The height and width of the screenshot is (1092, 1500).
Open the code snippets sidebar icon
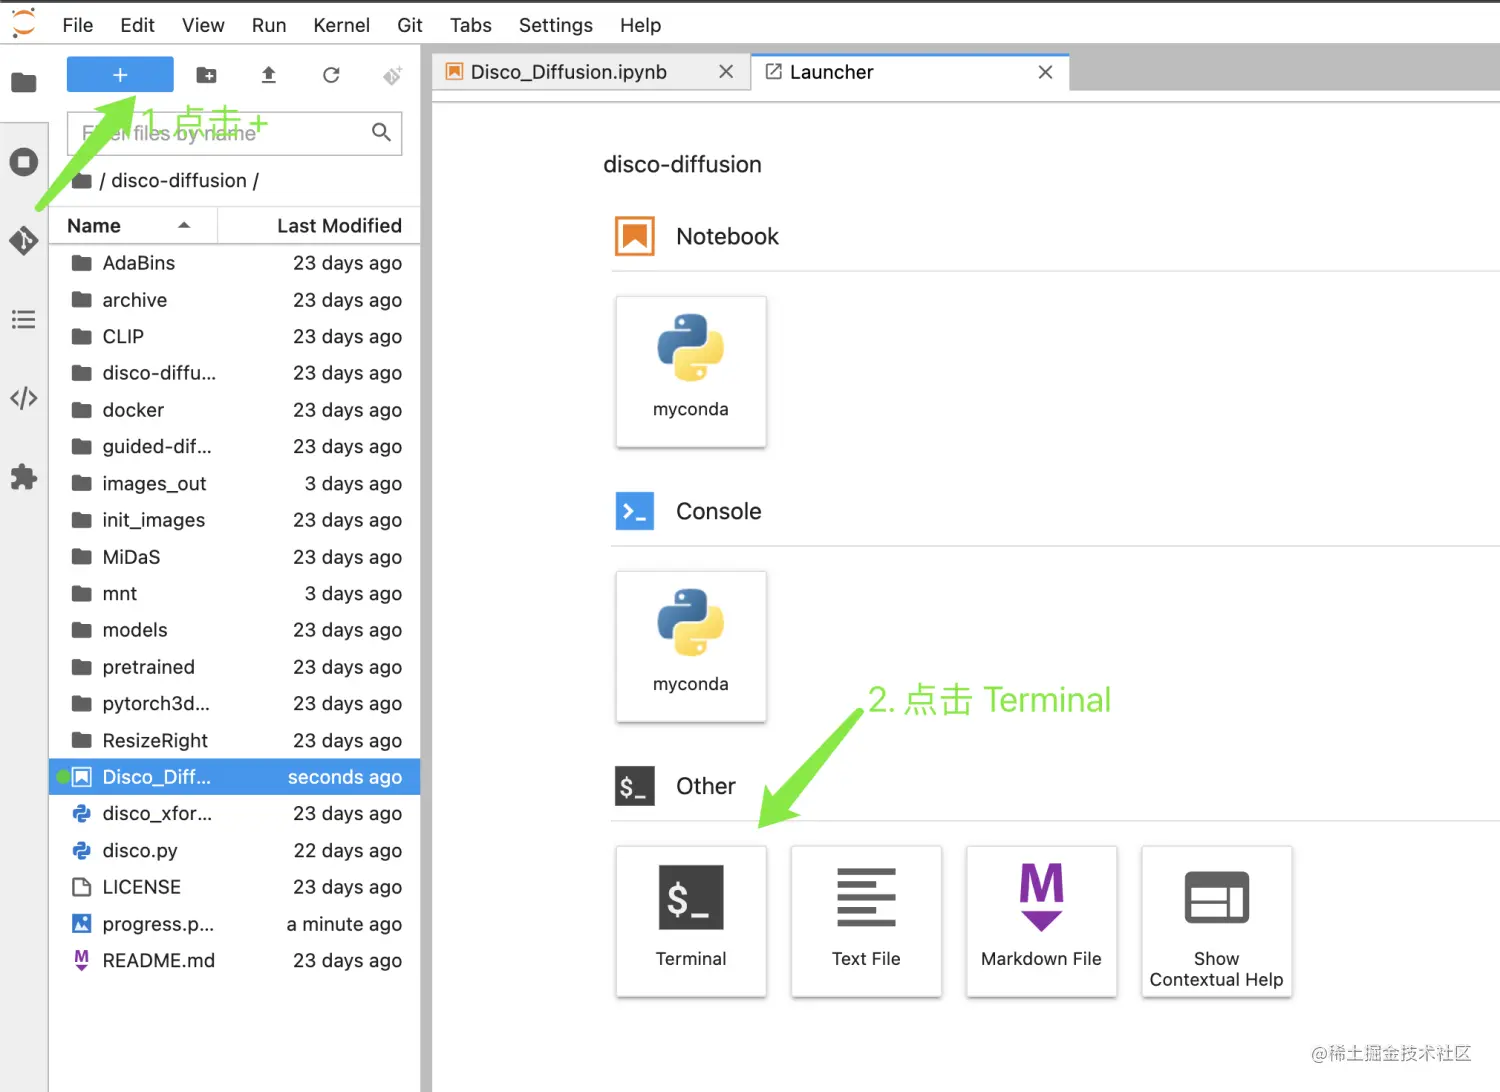coord(23,398)
